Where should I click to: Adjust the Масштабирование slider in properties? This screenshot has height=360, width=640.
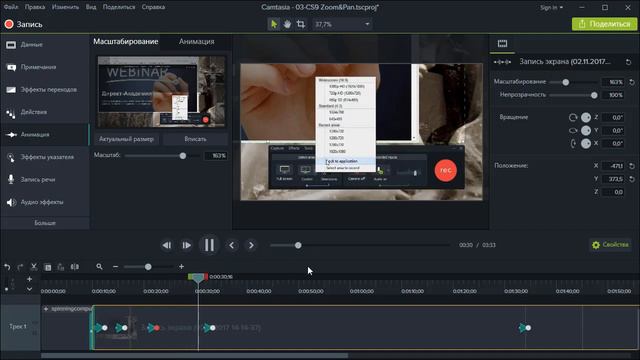(565, 82)
